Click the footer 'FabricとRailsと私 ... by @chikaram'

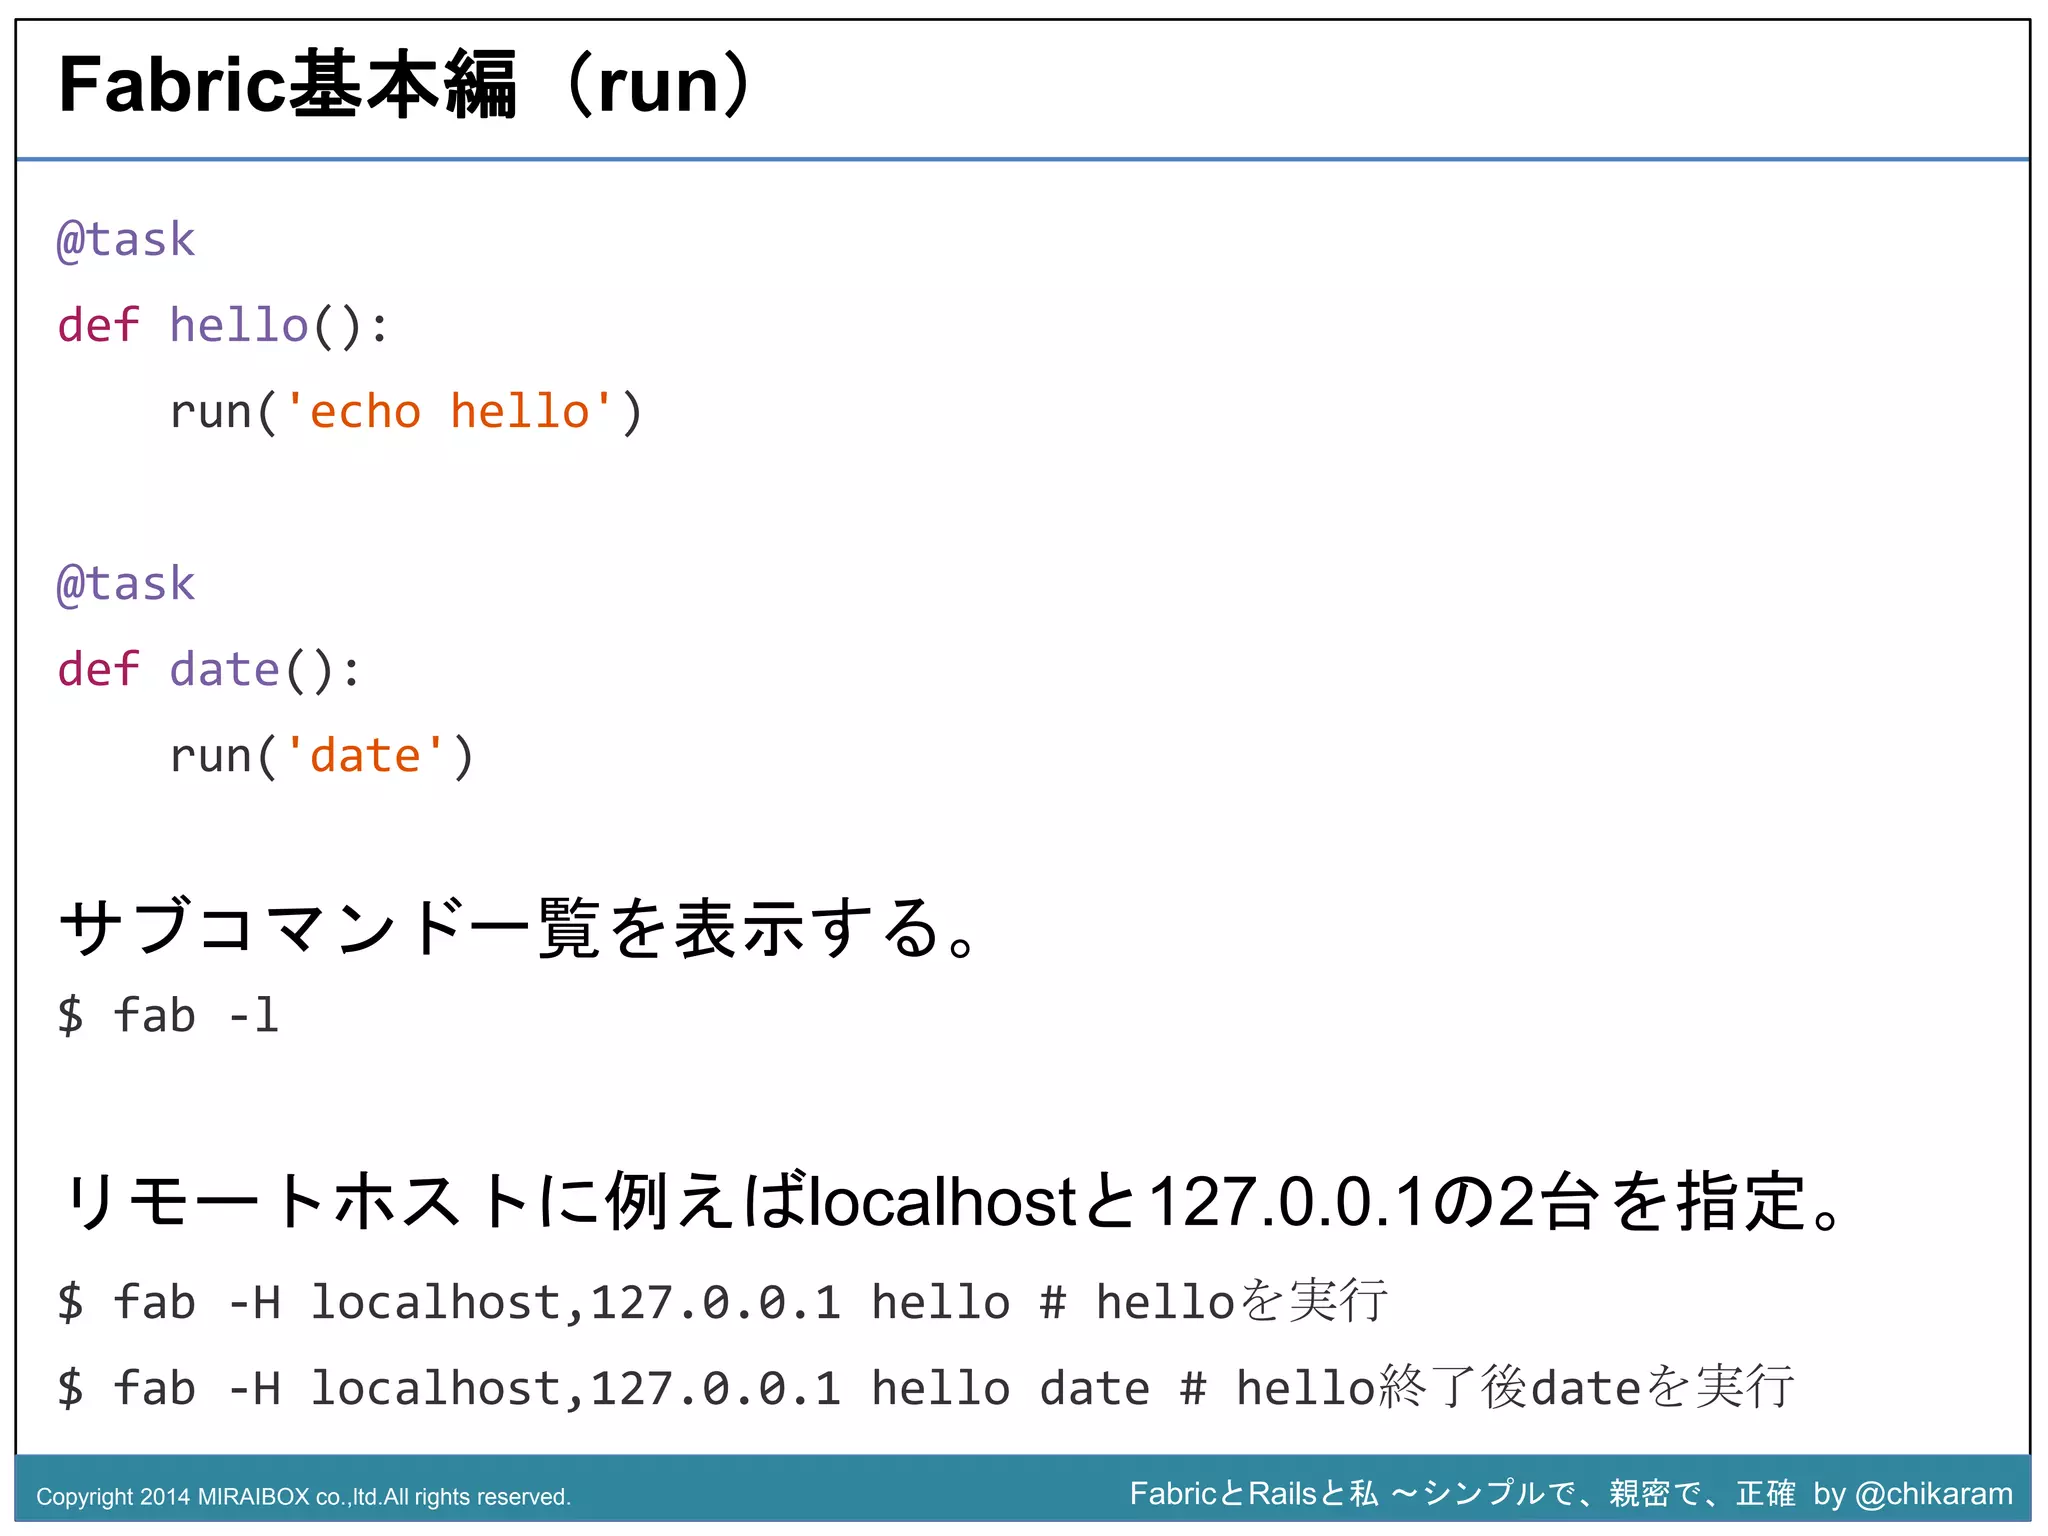pyautogui.click(x=1571, y=1494)
